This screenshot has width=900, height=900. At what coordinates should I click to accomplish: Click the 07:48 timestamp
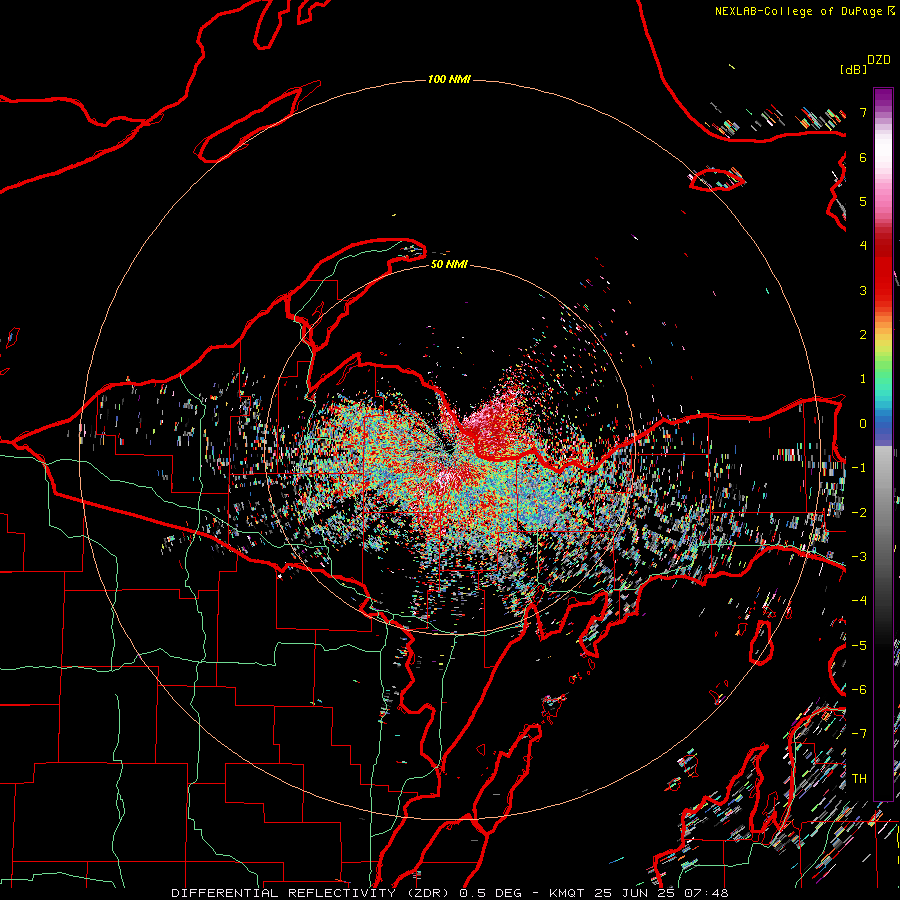706,893
